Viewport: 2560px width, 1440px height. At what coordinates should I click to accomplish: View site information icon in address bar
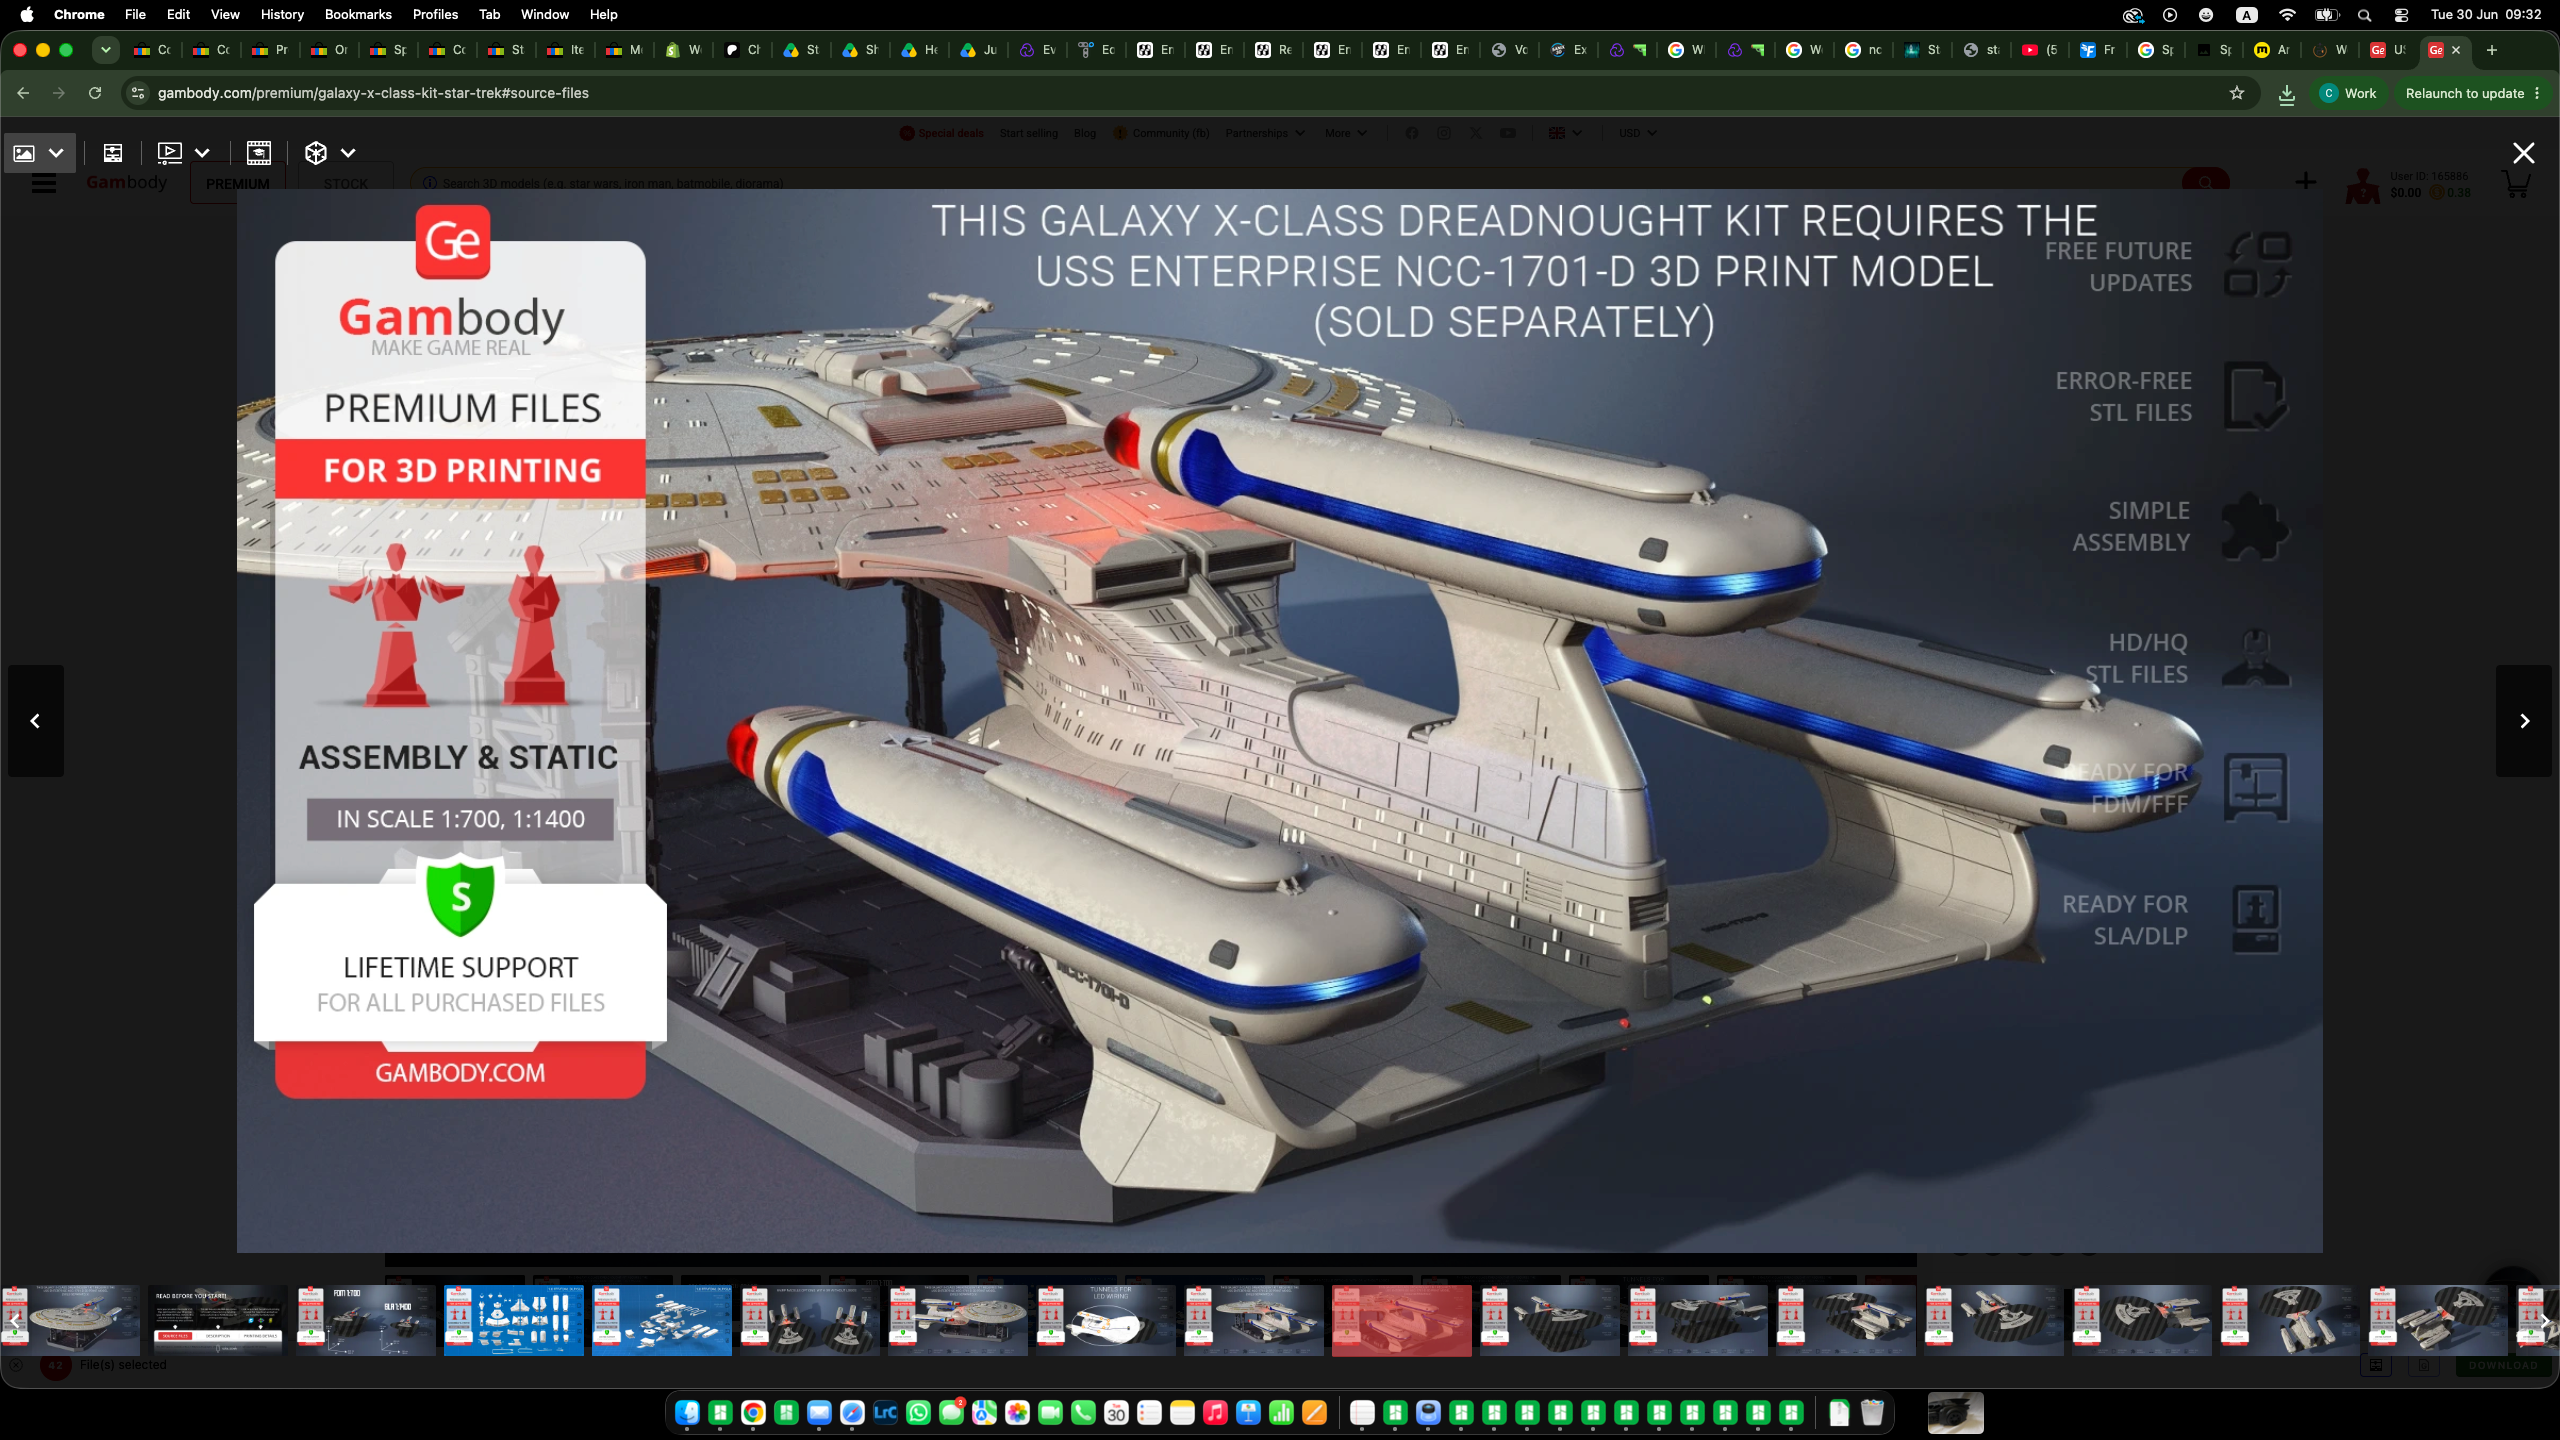[138, 93]
